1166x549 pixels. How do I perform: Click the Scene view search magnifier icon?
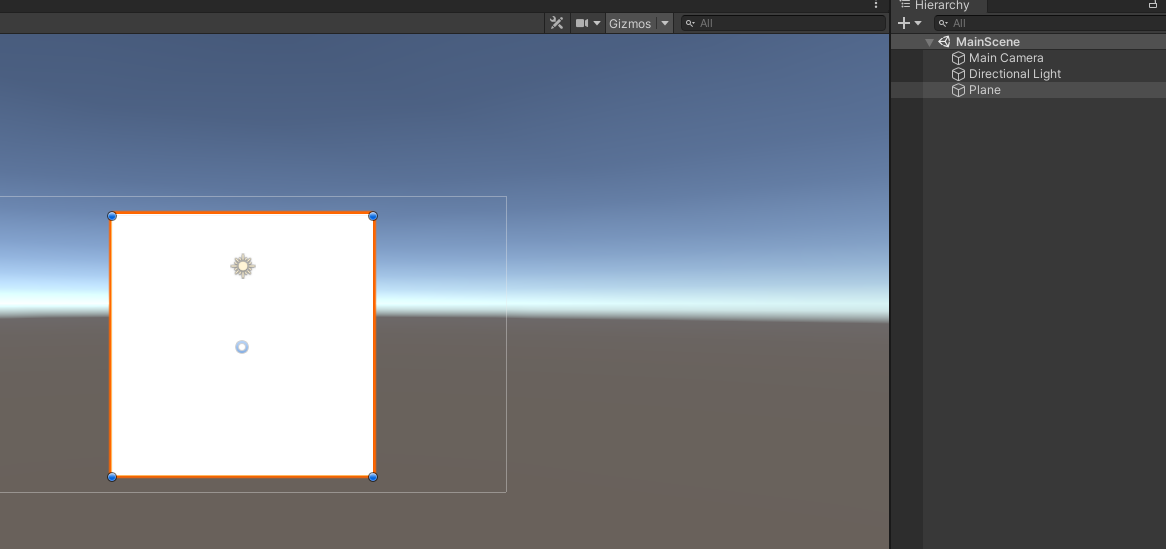(x=690, y=23)
